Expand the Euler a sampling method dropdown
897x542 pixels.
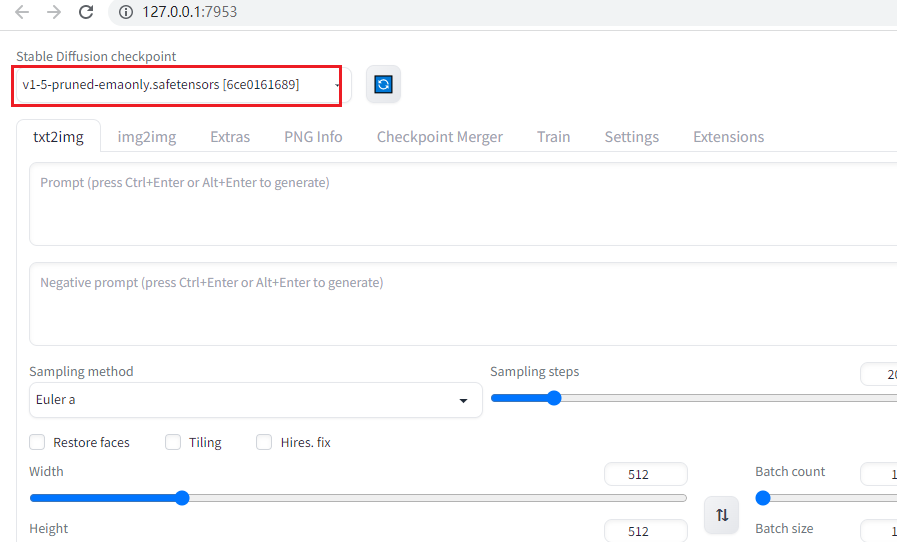click(x=256, y=400)
